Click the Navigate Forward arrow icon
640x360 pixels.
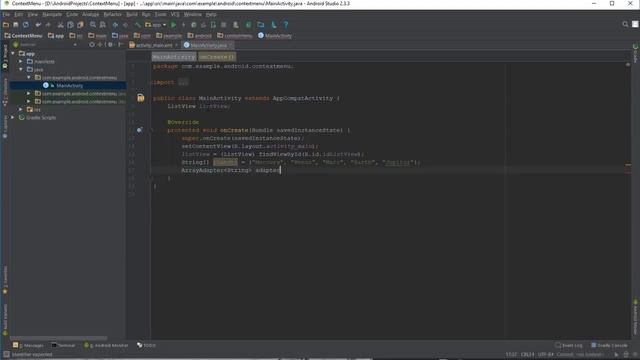[x=125, y=25]
